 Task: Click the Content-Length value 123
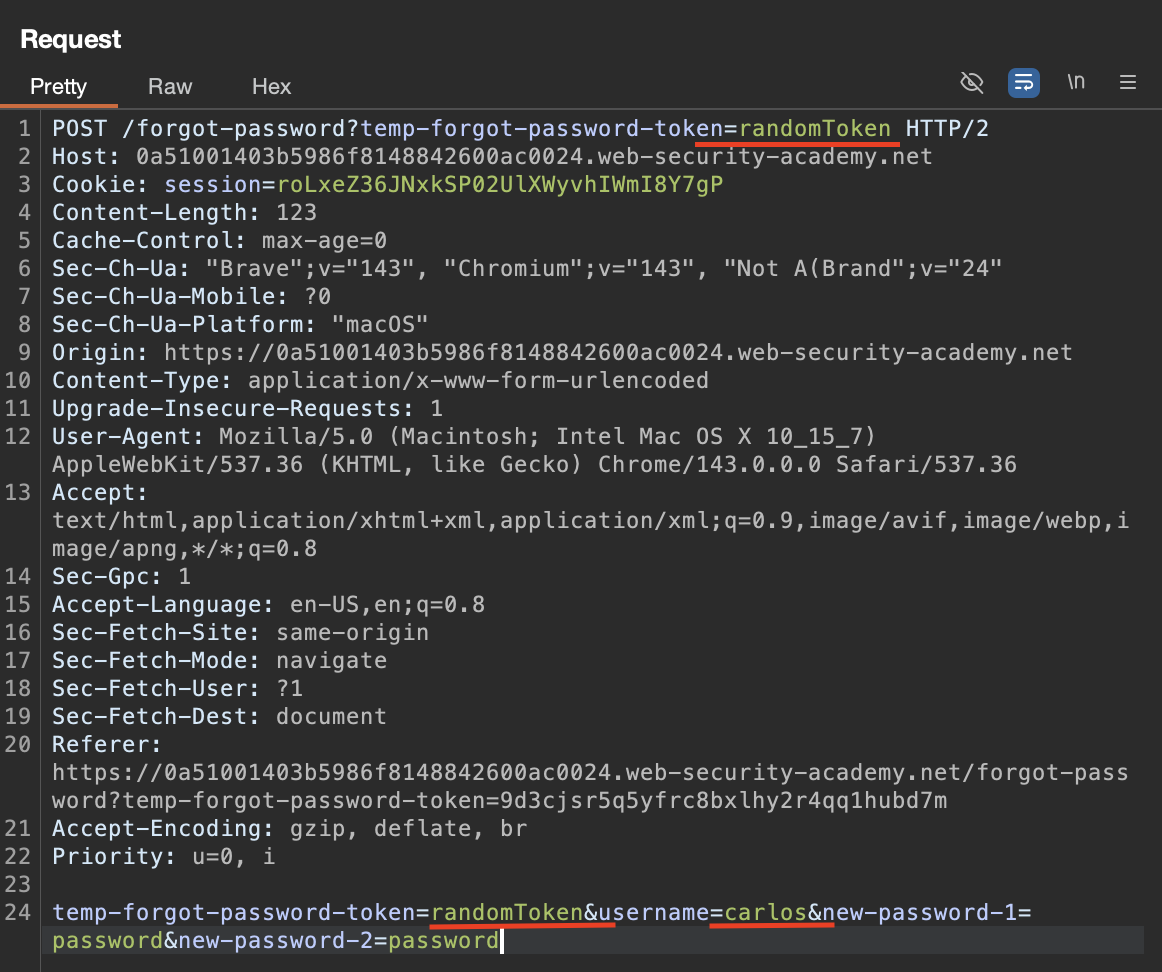[297, 213]
